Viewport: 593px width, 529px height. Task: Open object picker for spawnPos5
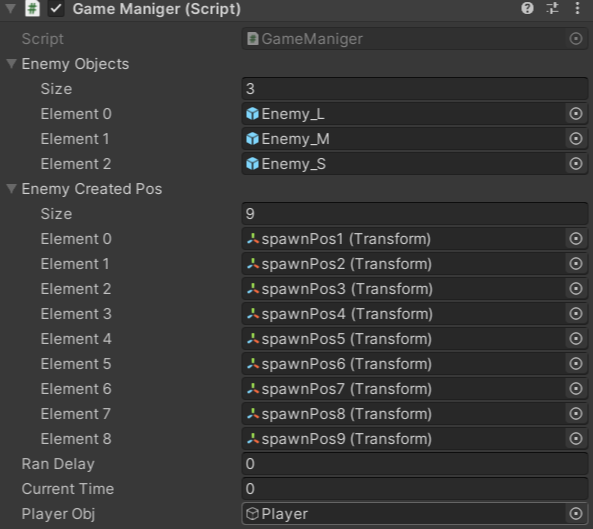coord(576,338)
